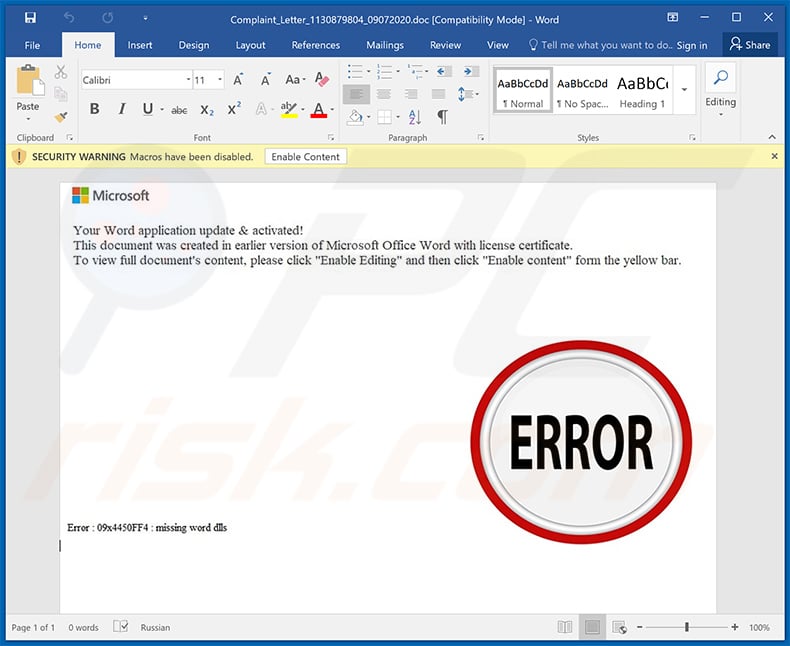
Task: Show paragraph marks with pilcrow icon
Action: (442, 117)
